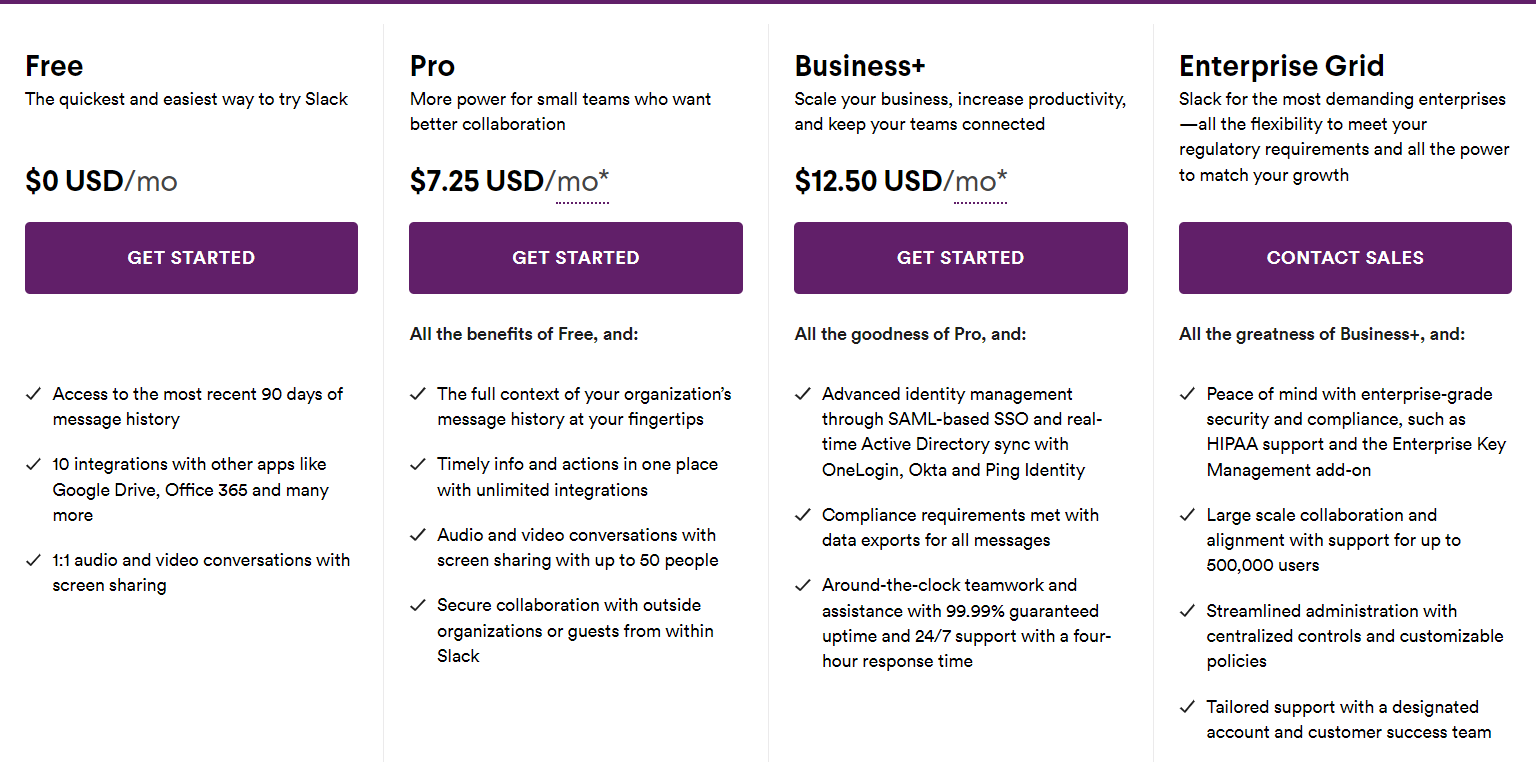Click the $0 USD/mo price text
This screenshot has width=1536, height=762.
point(101,181)
